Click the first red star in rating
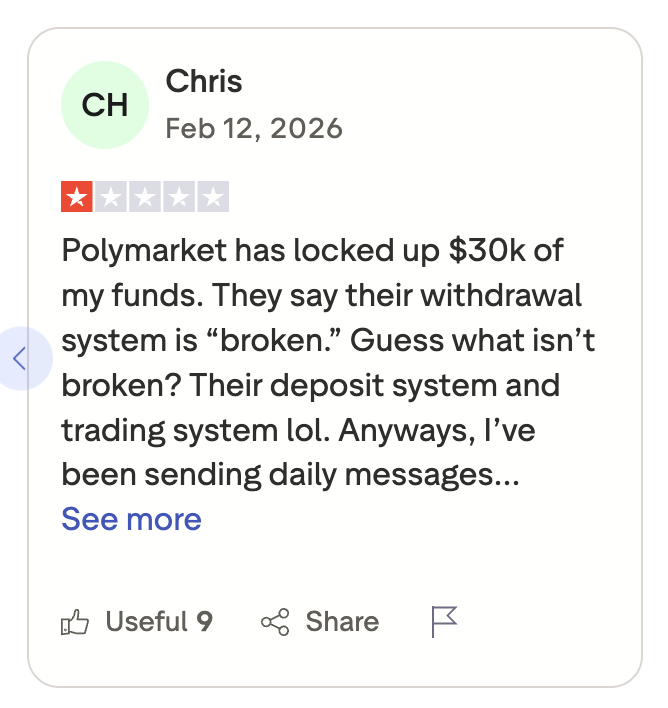 pos(77,197)
